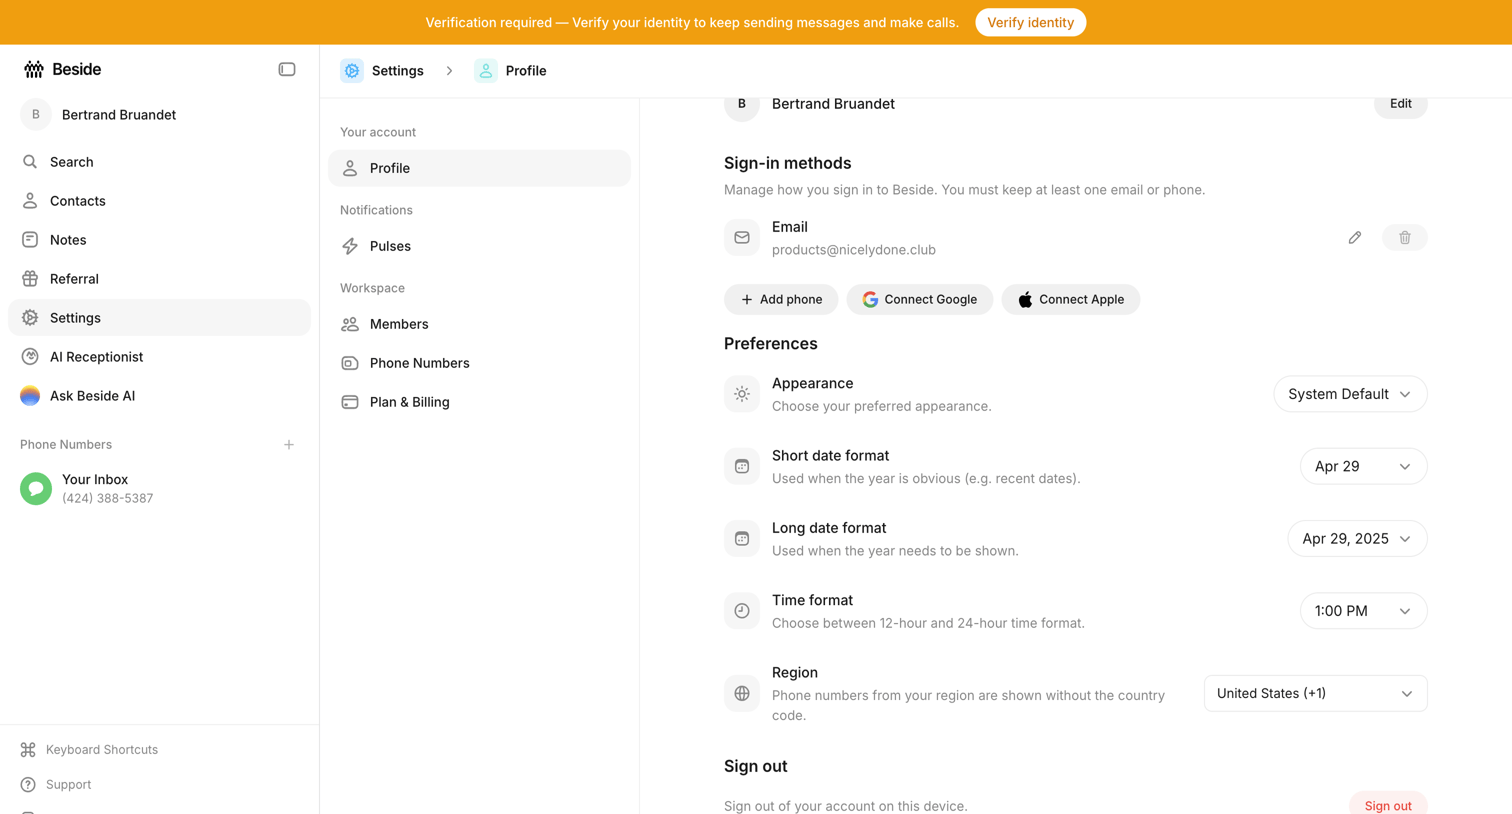
Task: Open Ask Beside AI
Action: point(159,396)
